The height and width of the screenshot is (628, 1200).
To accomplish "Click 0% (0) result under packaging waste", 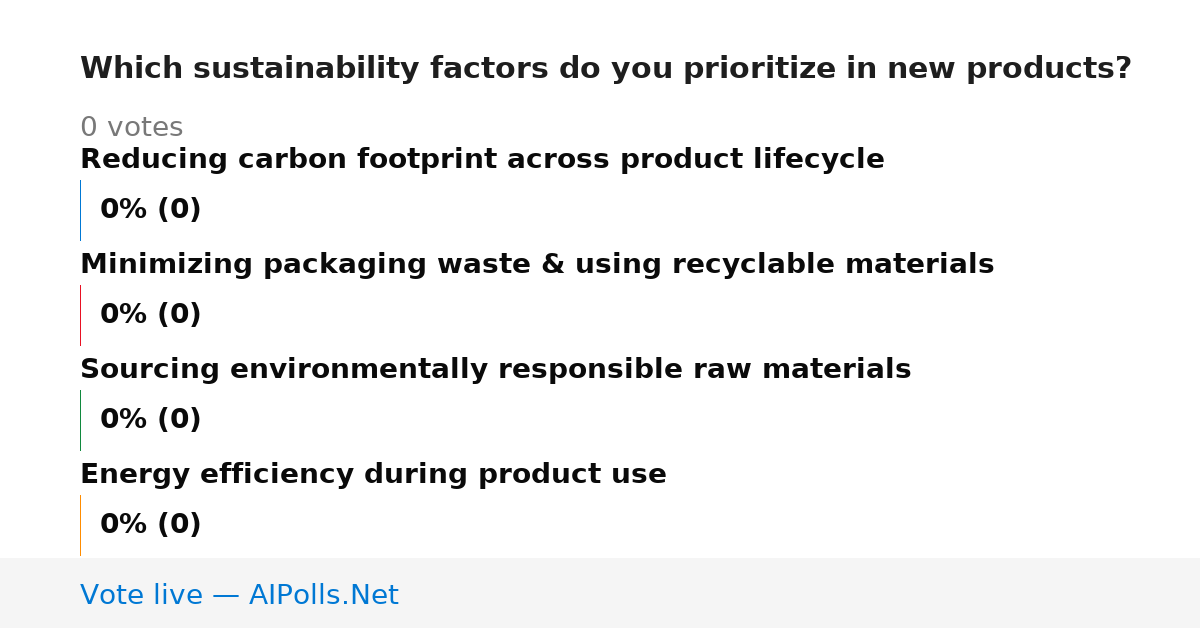I will coord(150,315).
